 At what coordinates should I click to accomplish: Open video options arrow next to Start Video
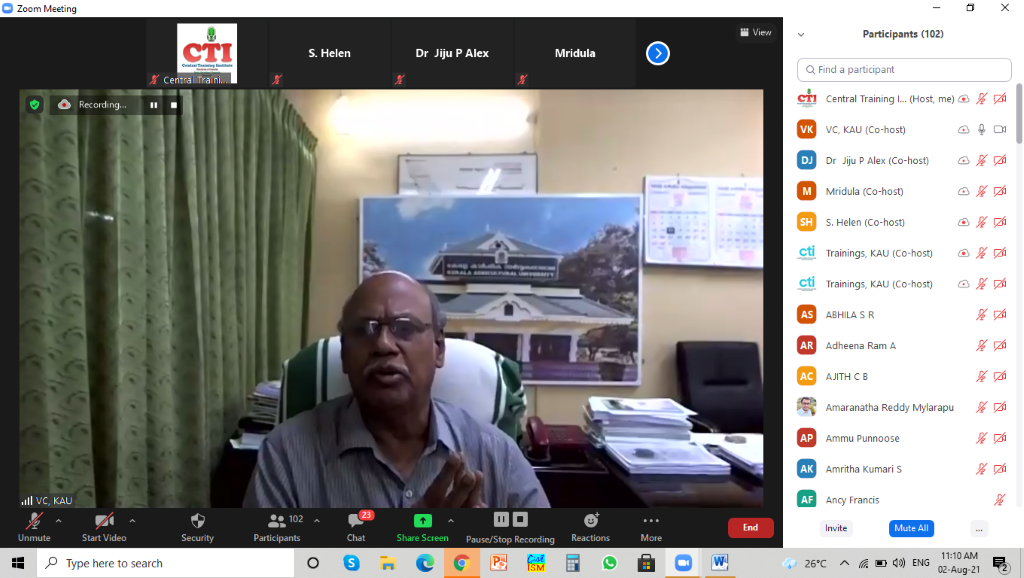coord(133,521)
